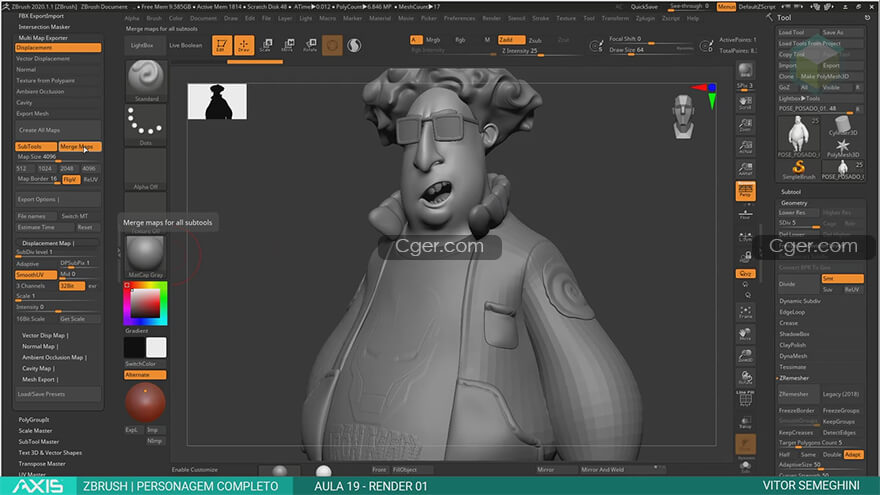Click the Zoom document icon
The width and height of the screenshot is (880, 495).
[745, 125]
